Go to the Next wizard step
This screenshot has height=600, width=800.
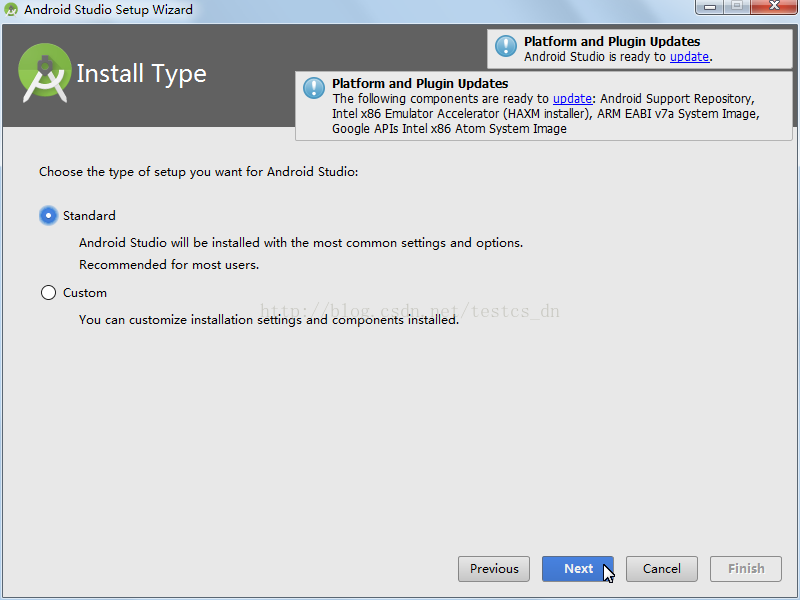tap(578, 569)
